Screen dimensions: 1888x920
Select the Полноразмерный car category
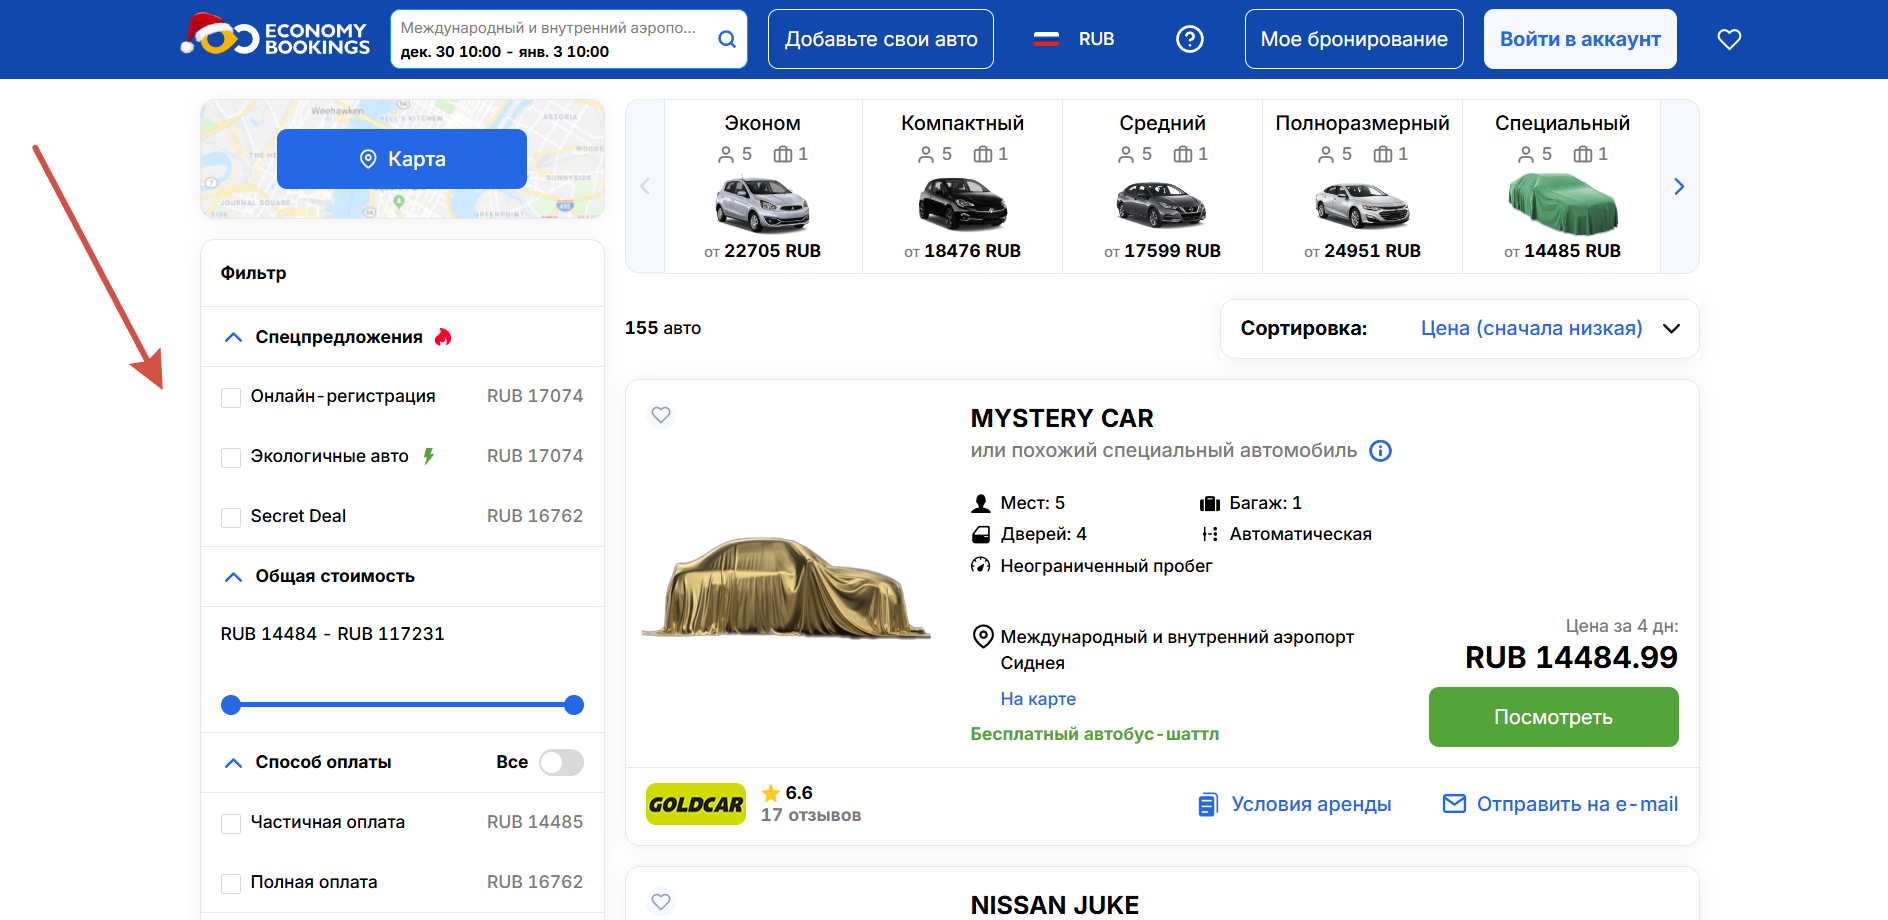[x=1362, y=186]
